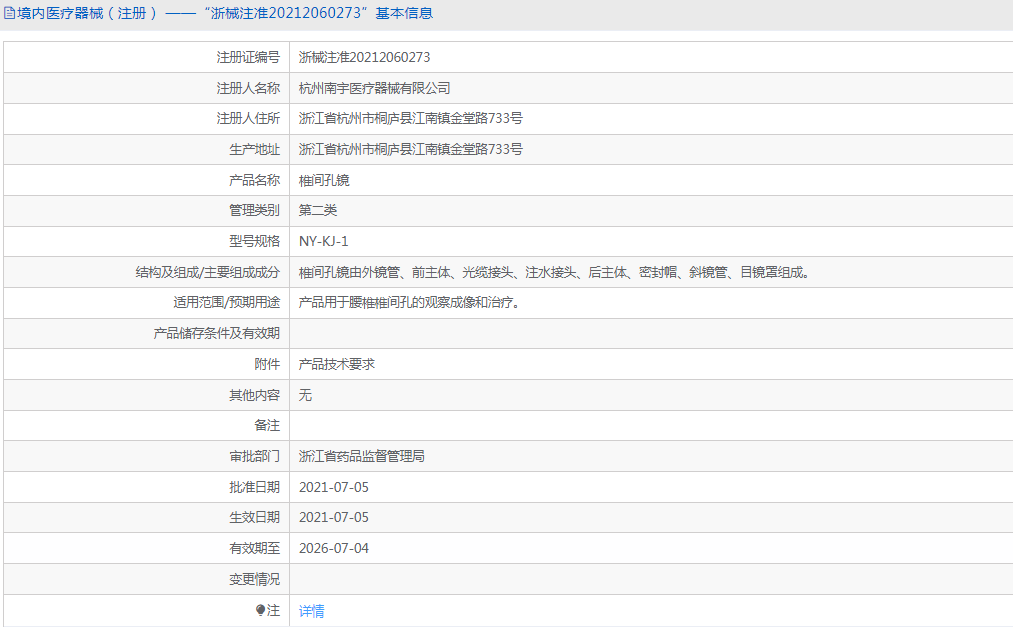Viewport: 1013px width, 627px height.
Task: Click the 有效期至 label
Action: coord(255,548)
